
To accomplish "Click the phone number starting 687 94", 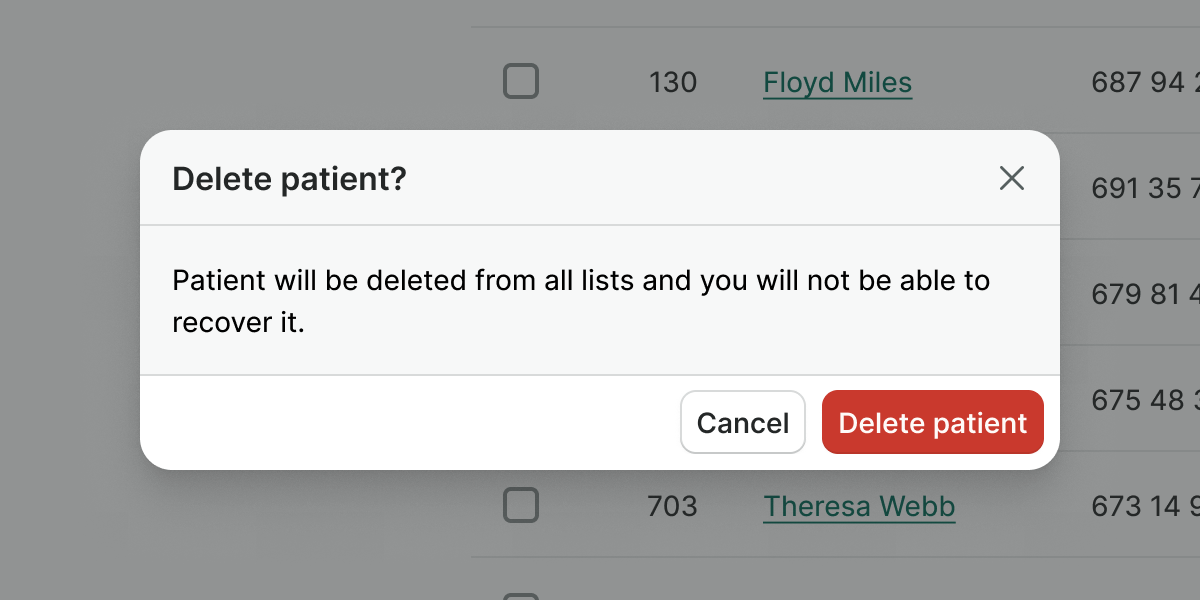I will (1144, 82).
